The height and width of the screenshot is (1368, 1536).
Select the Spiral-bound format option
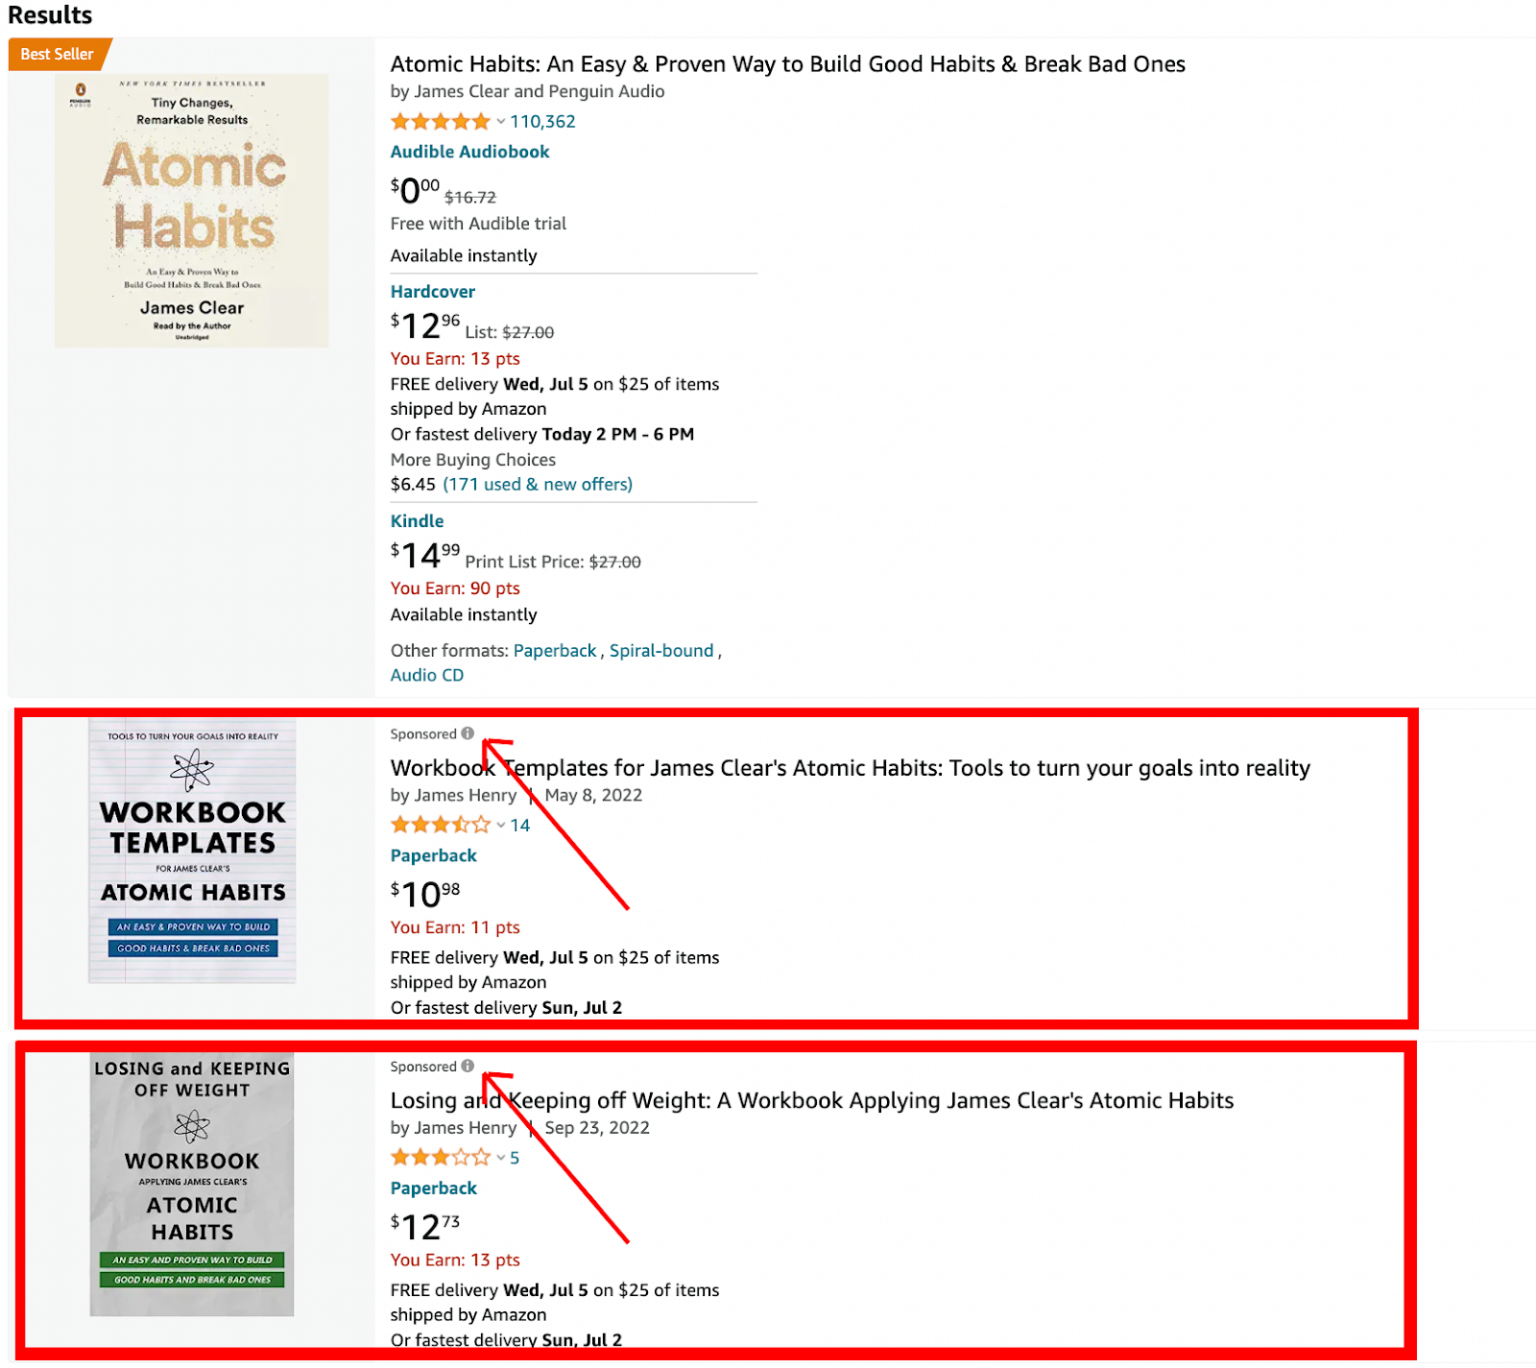point(660,650)
